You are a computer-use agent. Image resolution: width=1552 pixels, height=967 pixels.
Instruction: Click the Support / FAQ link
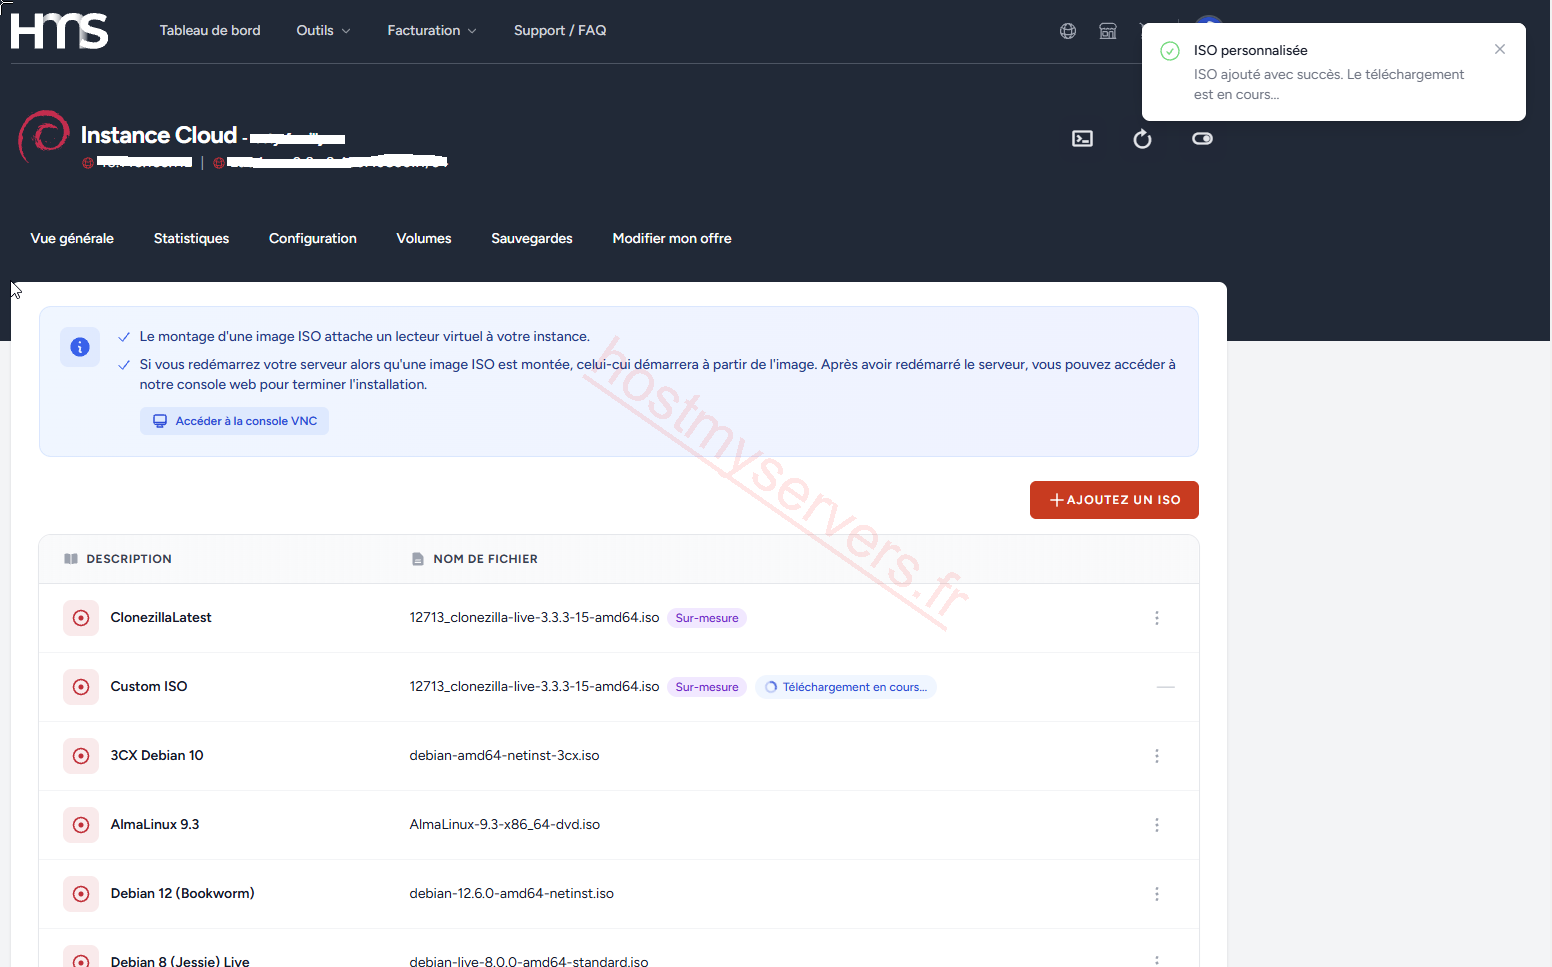click(560, 31)
